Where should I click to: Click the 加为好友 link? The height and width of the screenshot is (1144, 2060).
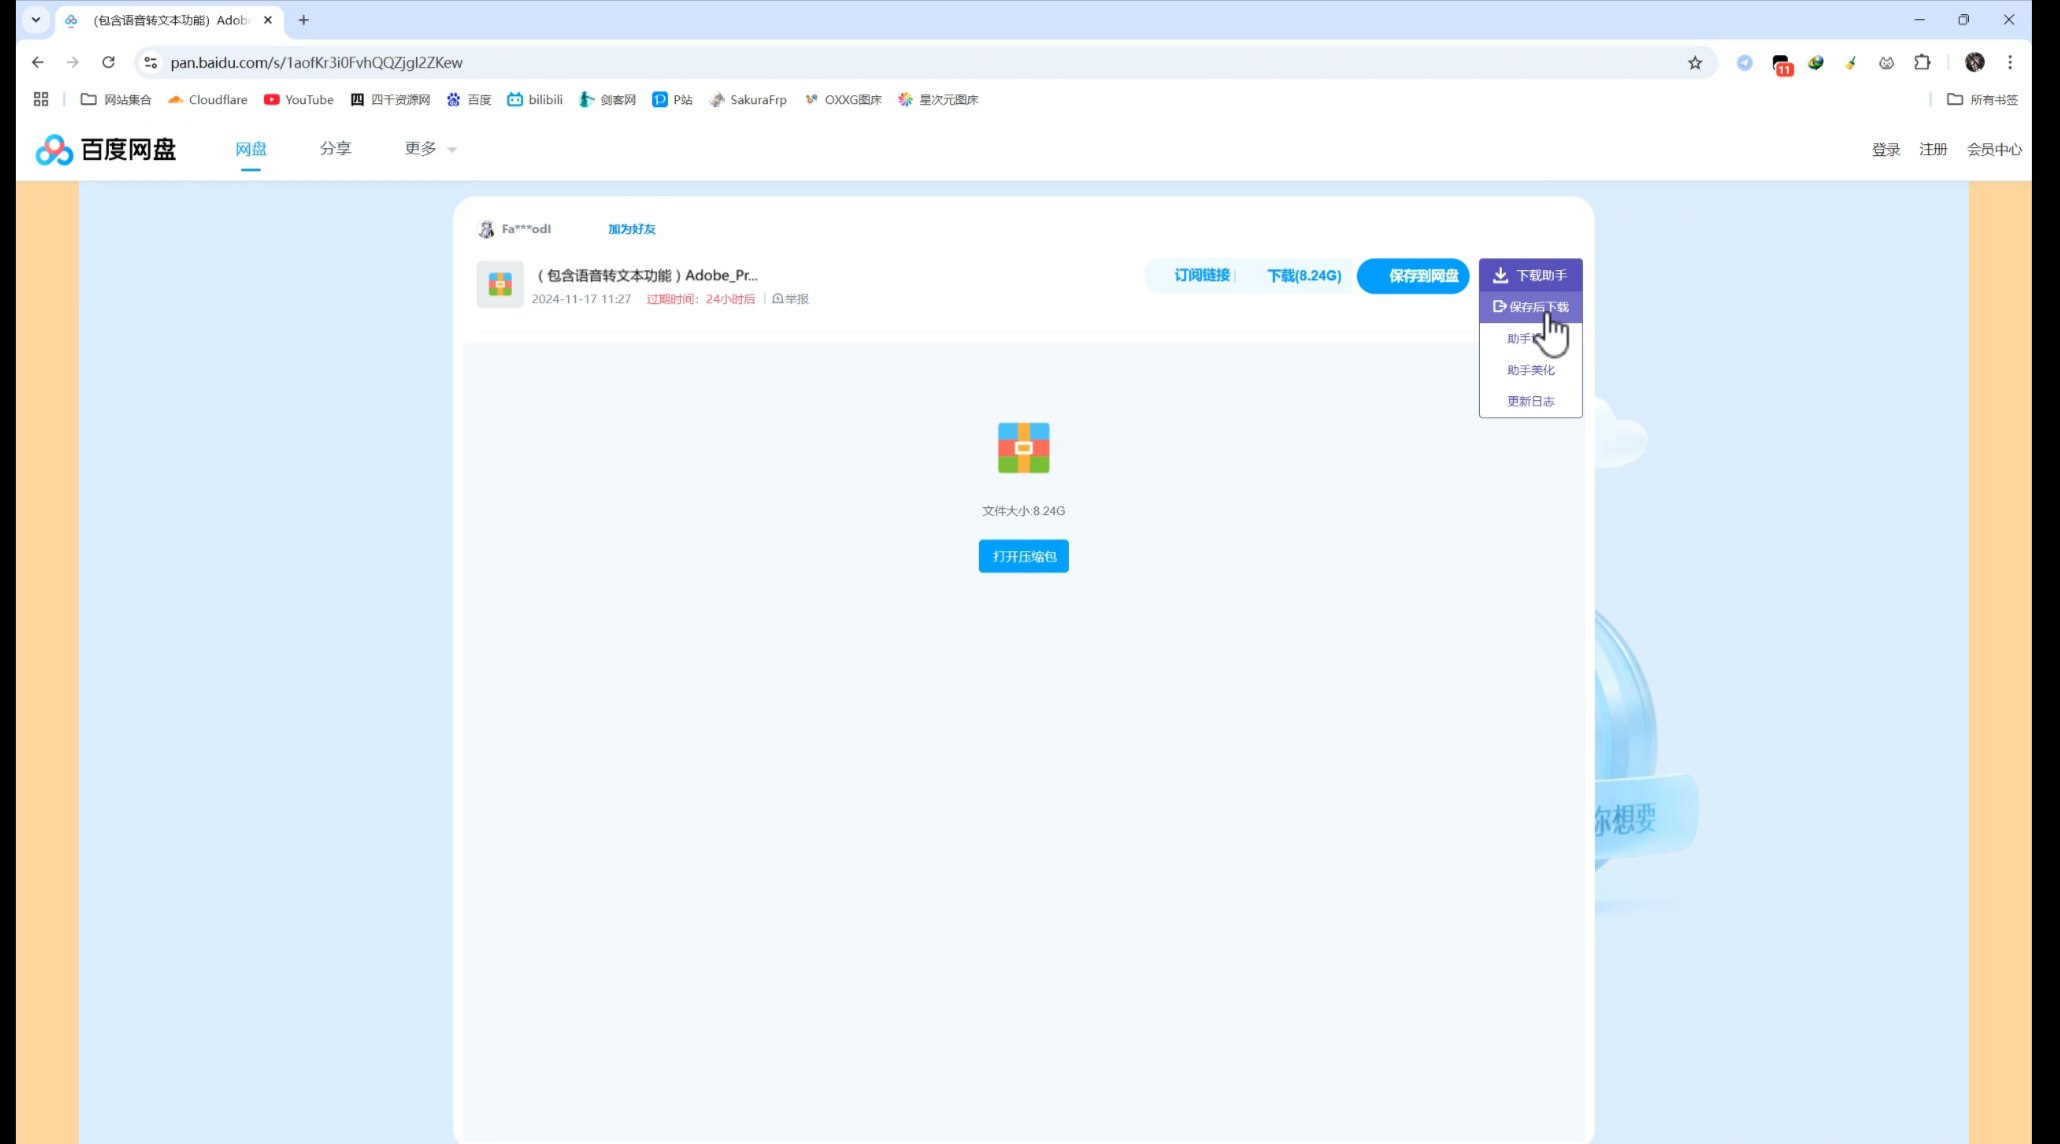(631, 229)
